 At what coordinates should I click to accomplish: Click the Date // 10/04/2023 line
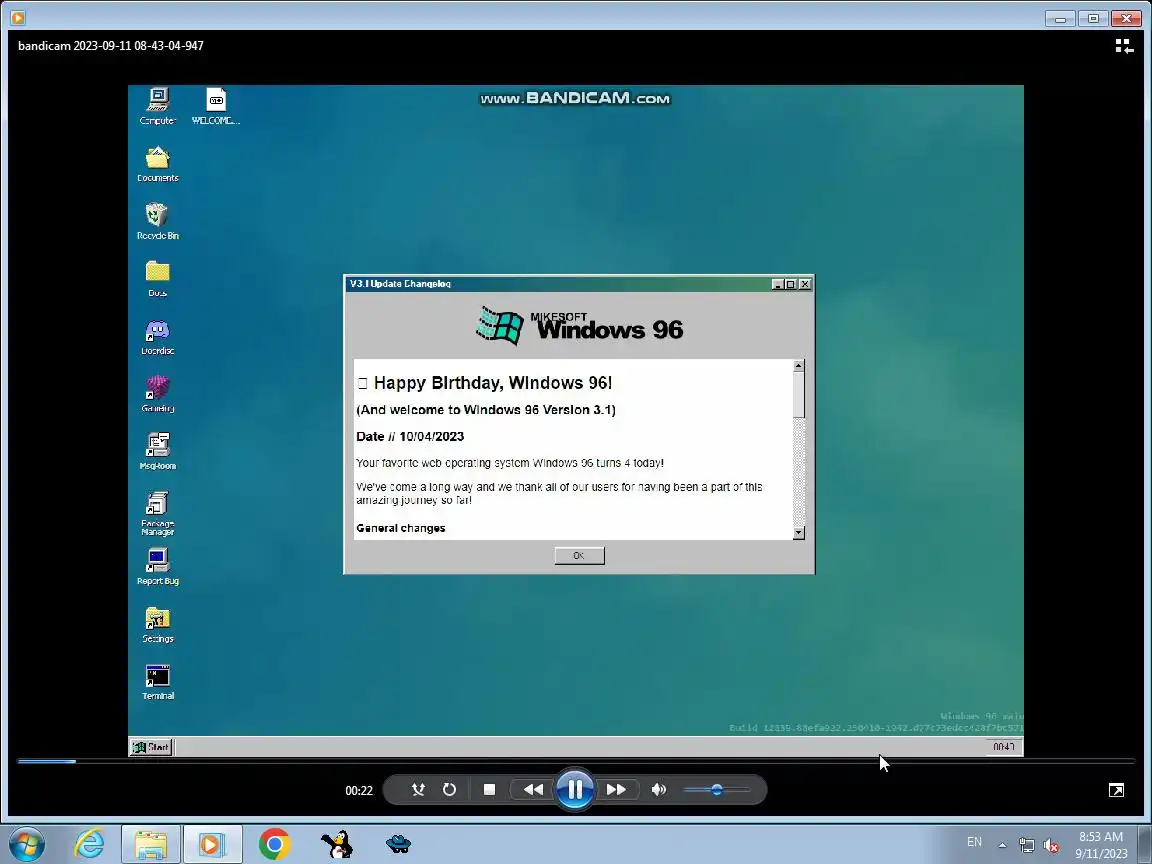(x=410, y=436)
